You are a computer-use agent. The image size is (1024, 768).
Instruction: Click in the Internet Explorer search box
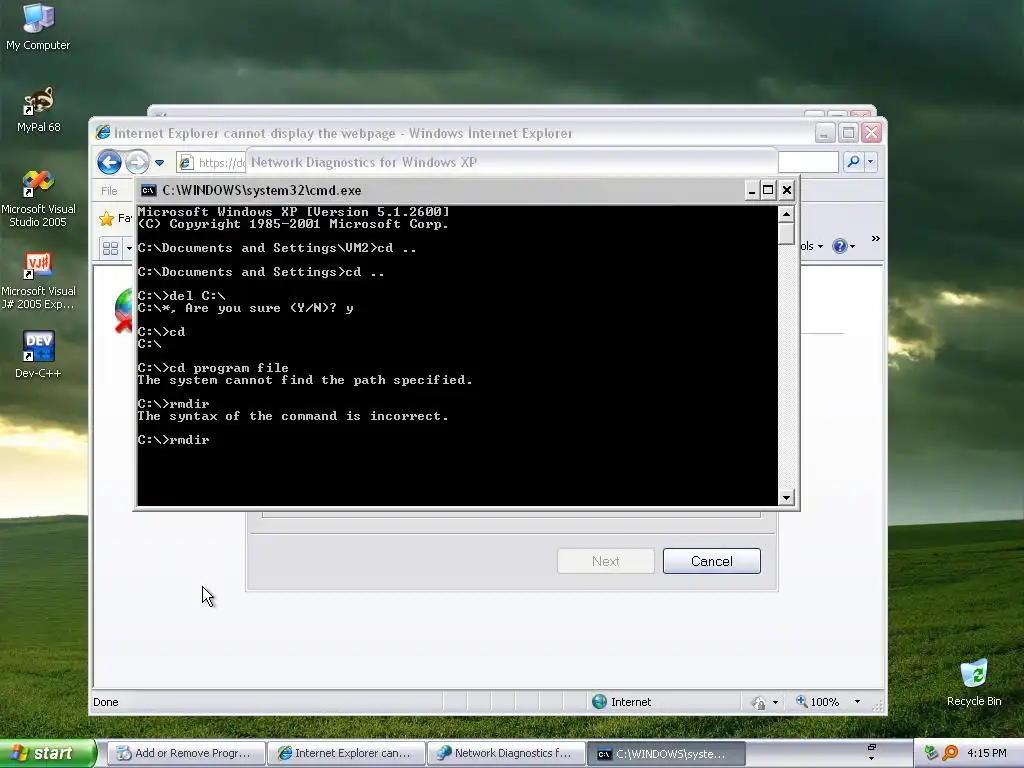[x=808, y=162]
